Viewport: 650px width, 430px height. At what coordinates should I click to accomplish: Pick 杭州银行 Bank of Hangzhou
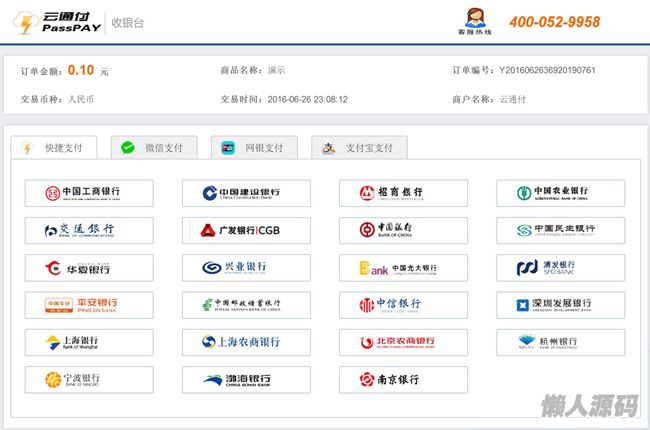pos(560,343)
